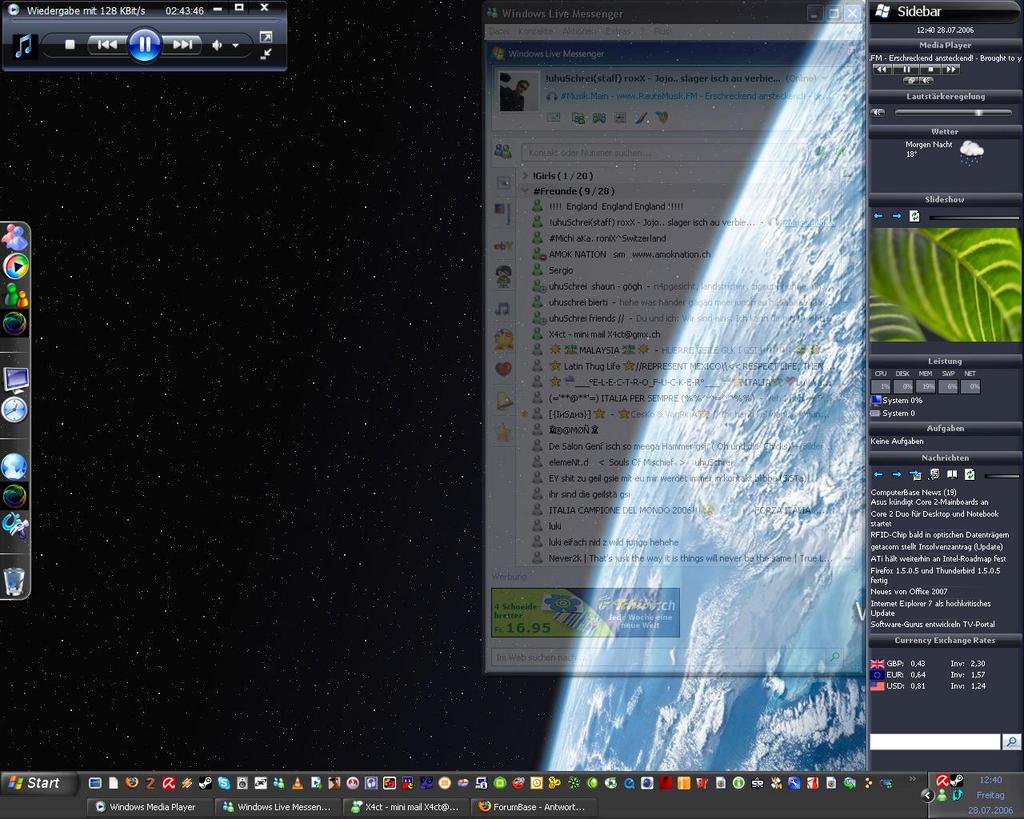Collapse the Aufgaben panel header
The image size is (1024, 819).
point(945,428)
